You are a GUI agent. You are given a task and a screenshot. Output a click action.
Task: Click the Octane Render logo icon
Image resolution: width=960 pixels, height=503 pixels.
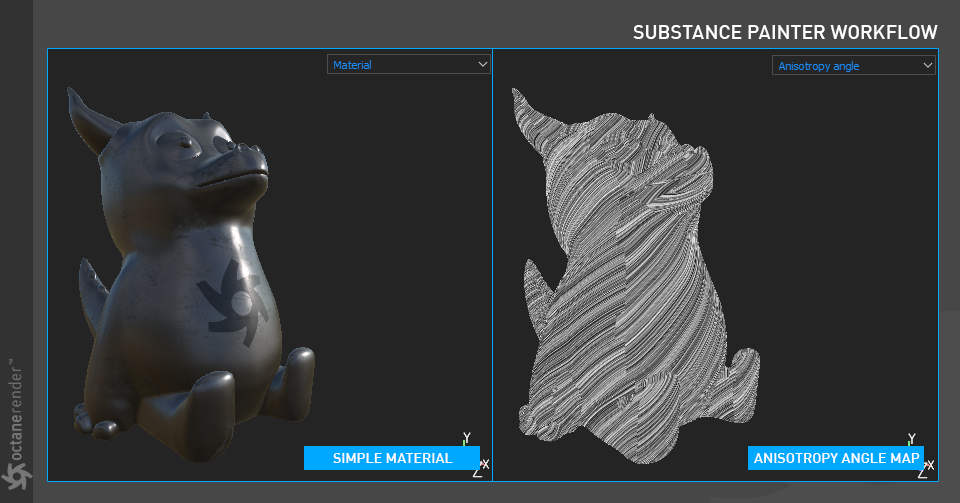[16, 475]
